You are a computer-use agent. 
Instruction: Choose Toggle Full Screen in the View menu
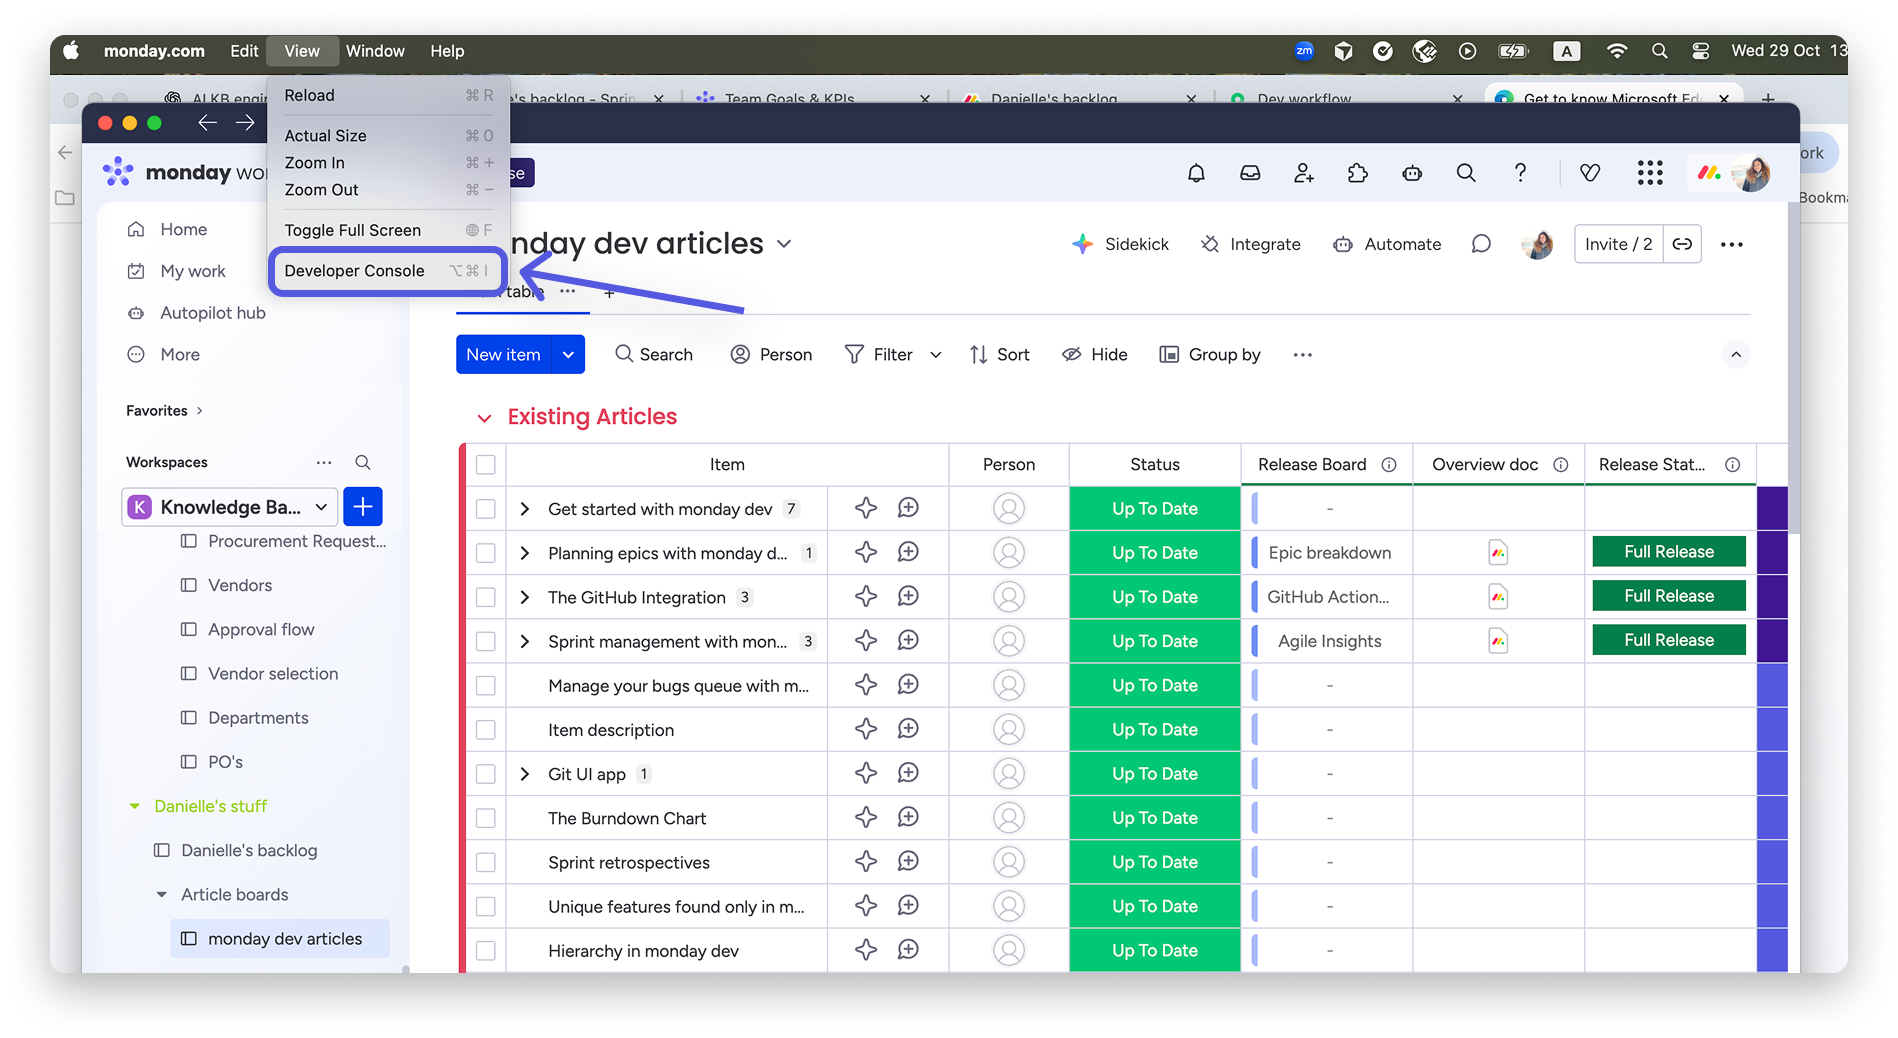[x=388, y=230]
